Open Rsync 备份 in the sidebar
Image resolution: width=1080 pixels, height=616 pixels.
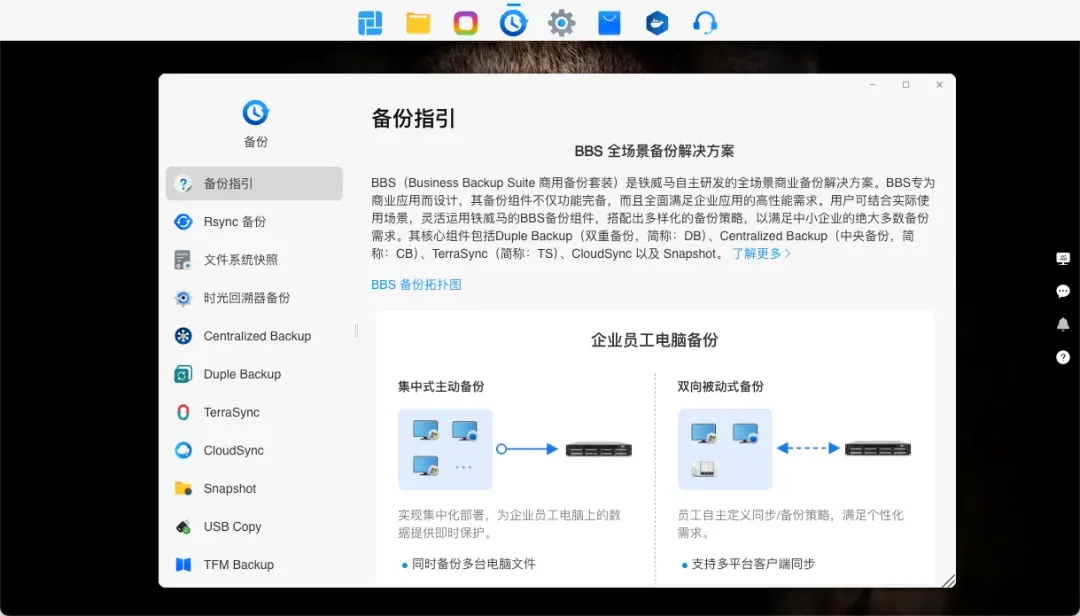click(234, 222)
